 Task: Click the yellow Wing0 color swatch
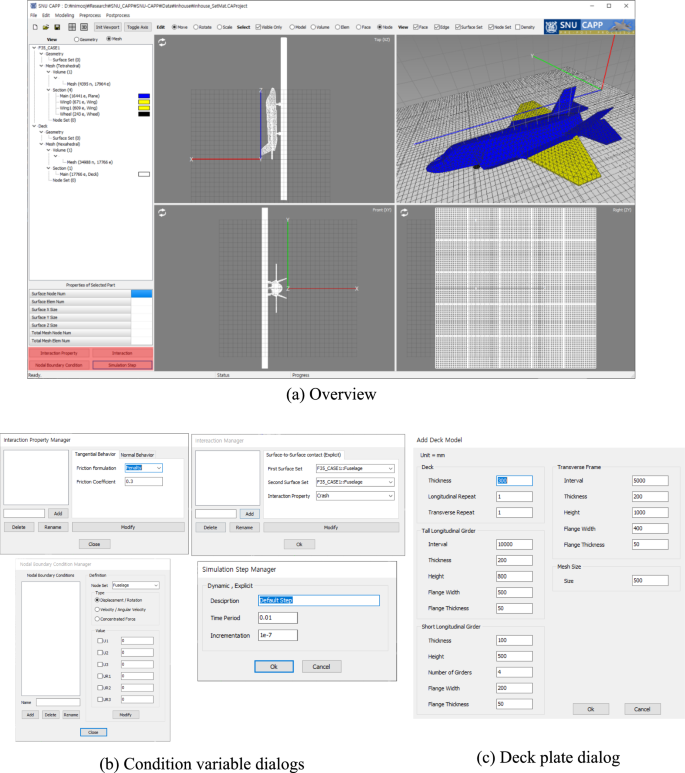point(144,102)
